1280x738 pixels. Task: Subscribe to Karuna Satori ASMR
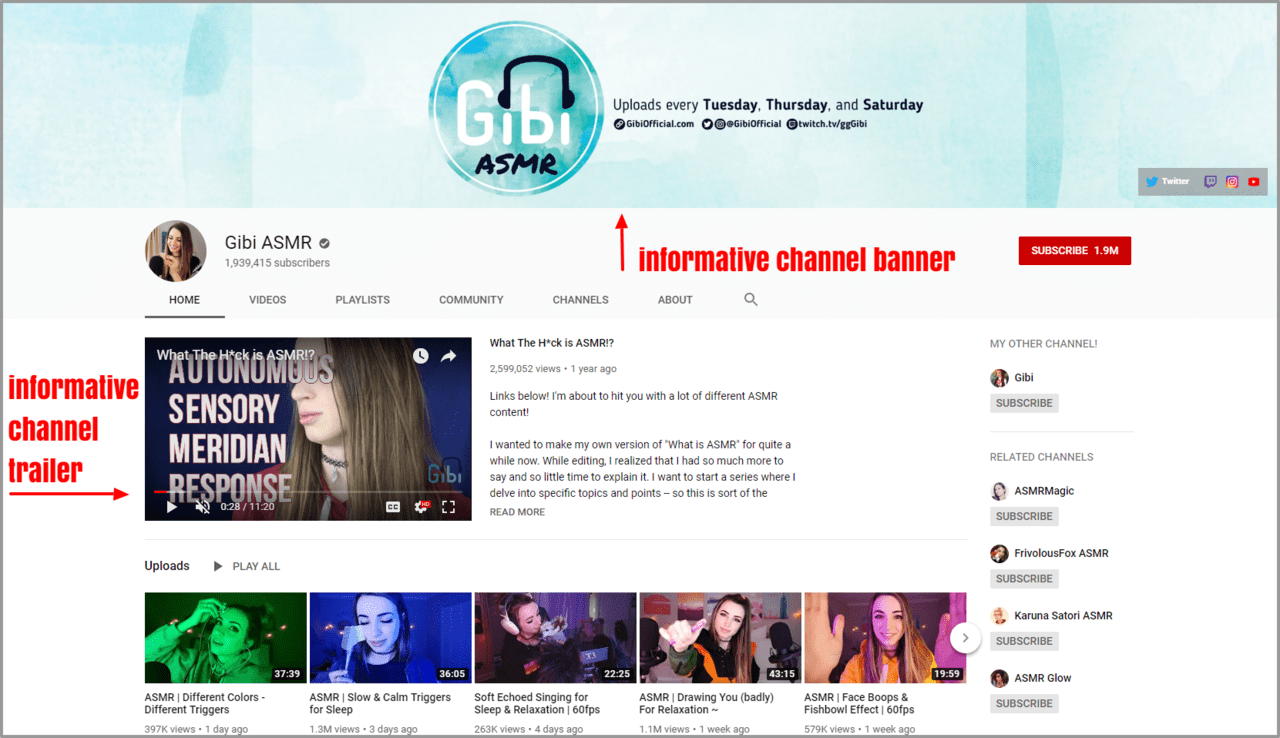1024,641
